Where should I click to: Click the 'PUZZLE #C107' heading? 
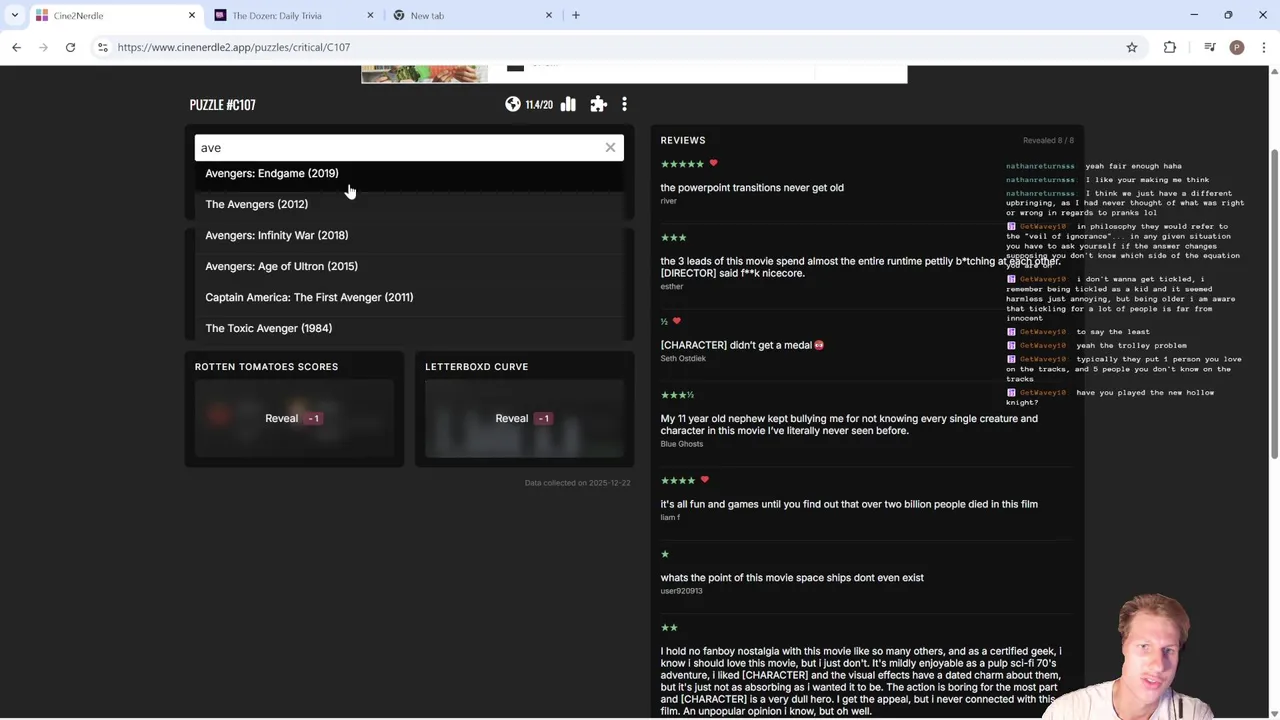223,104
